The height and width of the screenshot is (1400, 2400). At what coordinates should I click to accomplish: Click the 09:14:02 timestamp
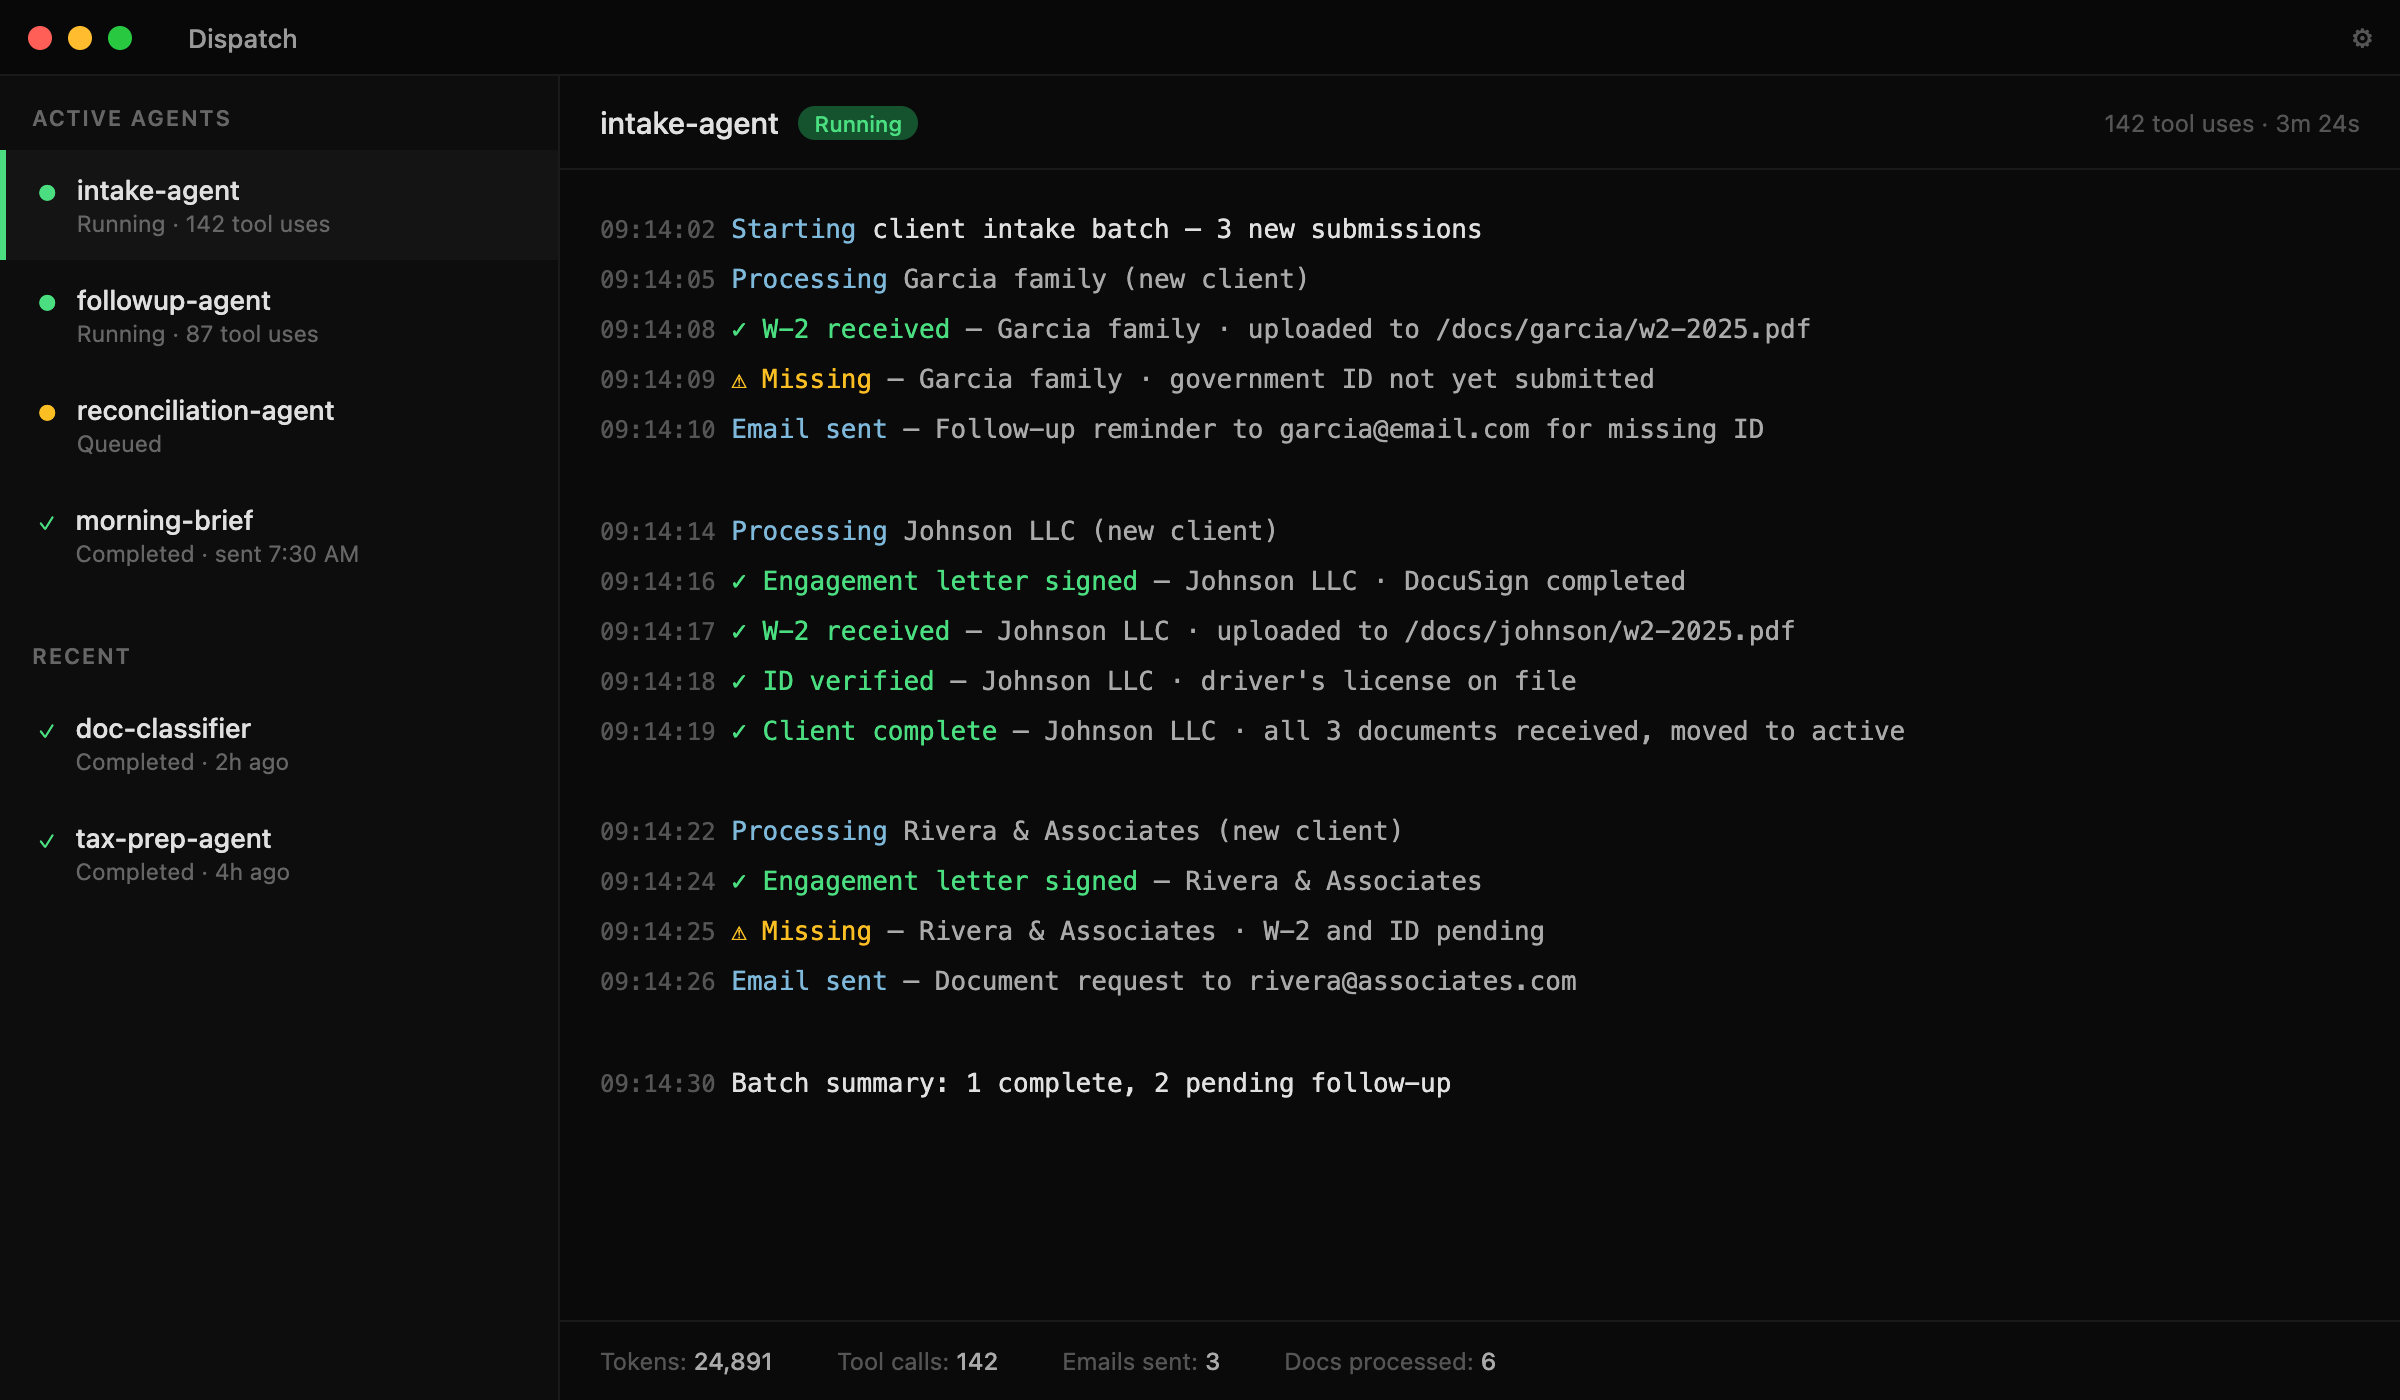657,230
